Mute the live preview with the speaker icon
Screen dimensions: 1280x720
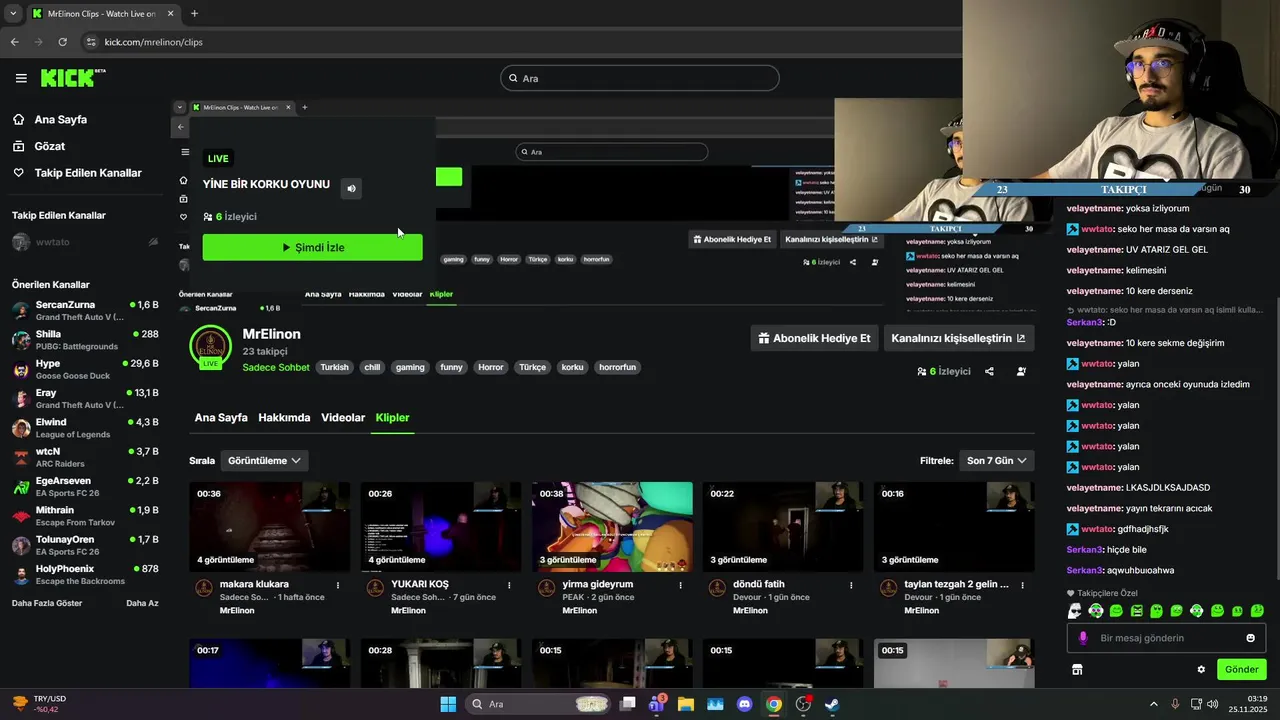tap(351, 188)
